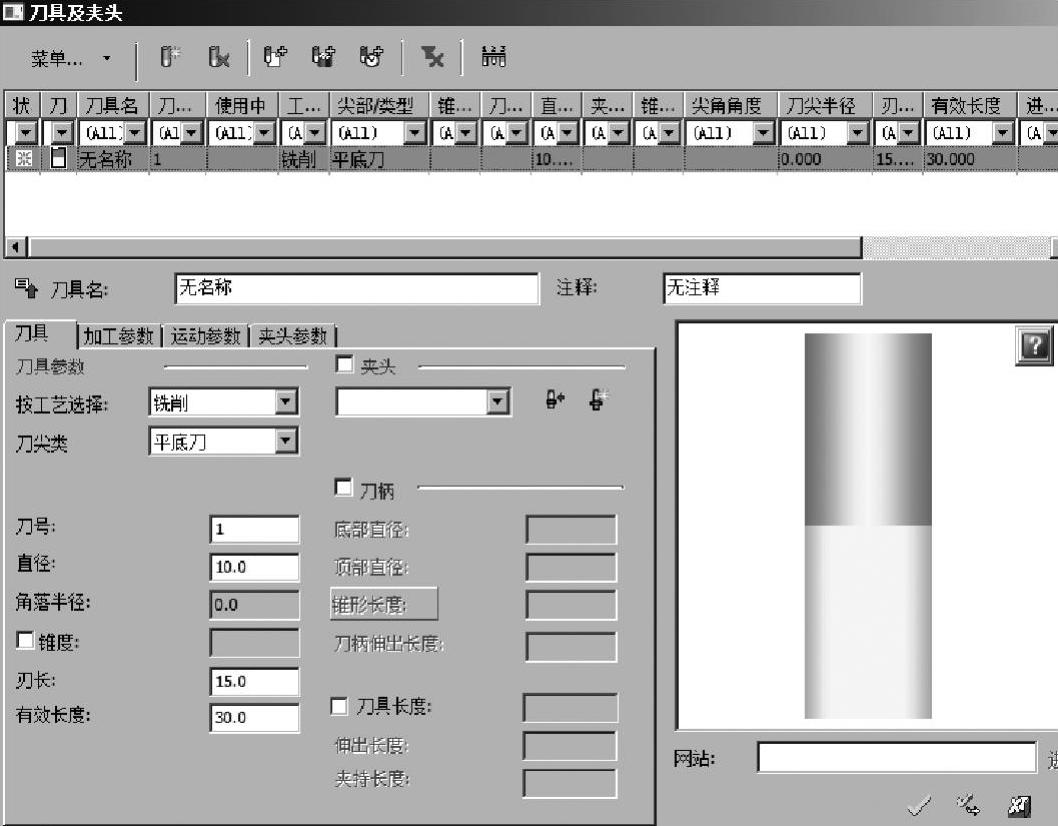Click the 直径 input field
This screenshot has width=1058, height=826.
pos(254,567)
